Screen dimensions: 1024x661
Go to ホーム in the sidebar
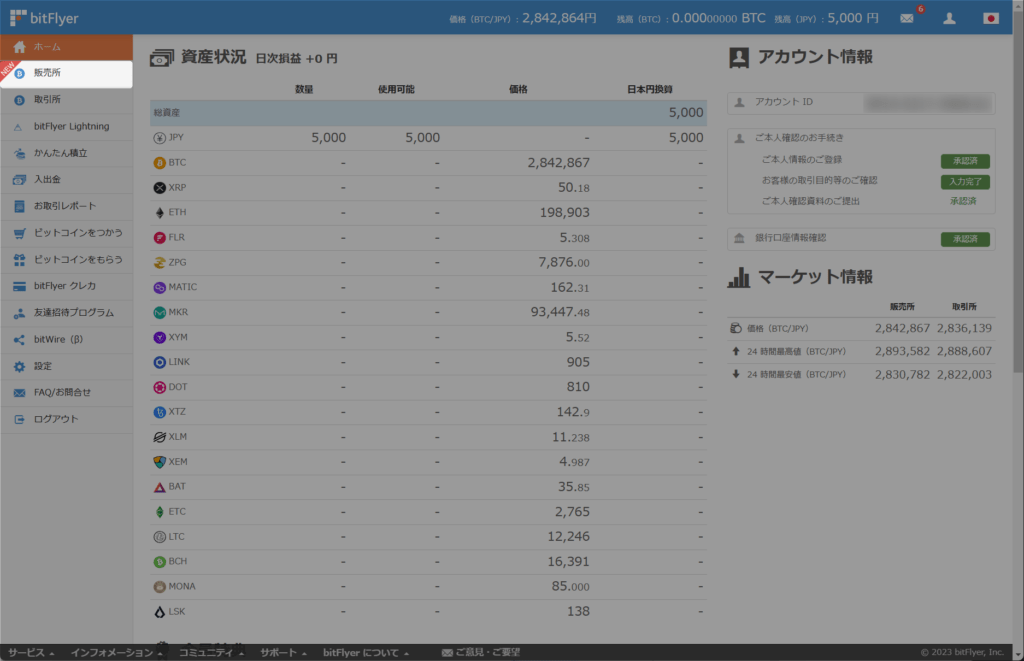click(x=67, y=47)
